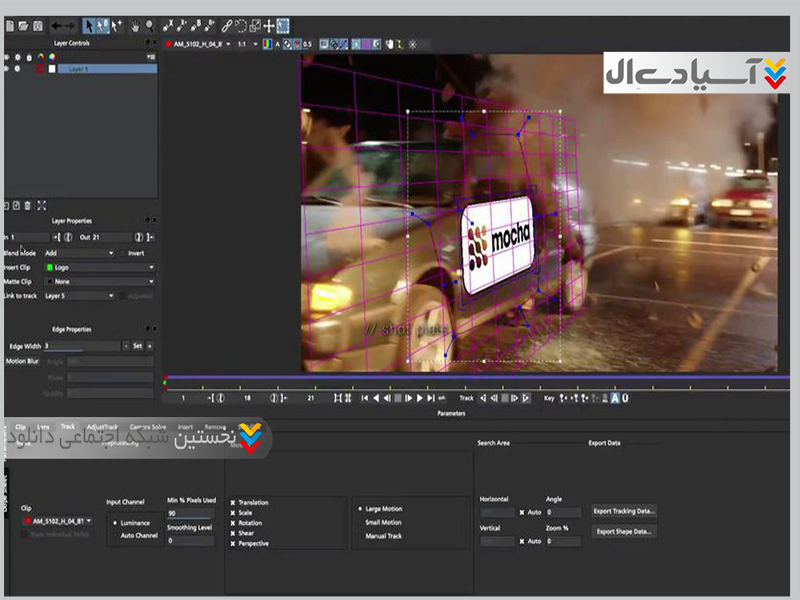800x600 pixels.
Task: Open the Blend Mode dropdown
Action: (x=80, y=253)
